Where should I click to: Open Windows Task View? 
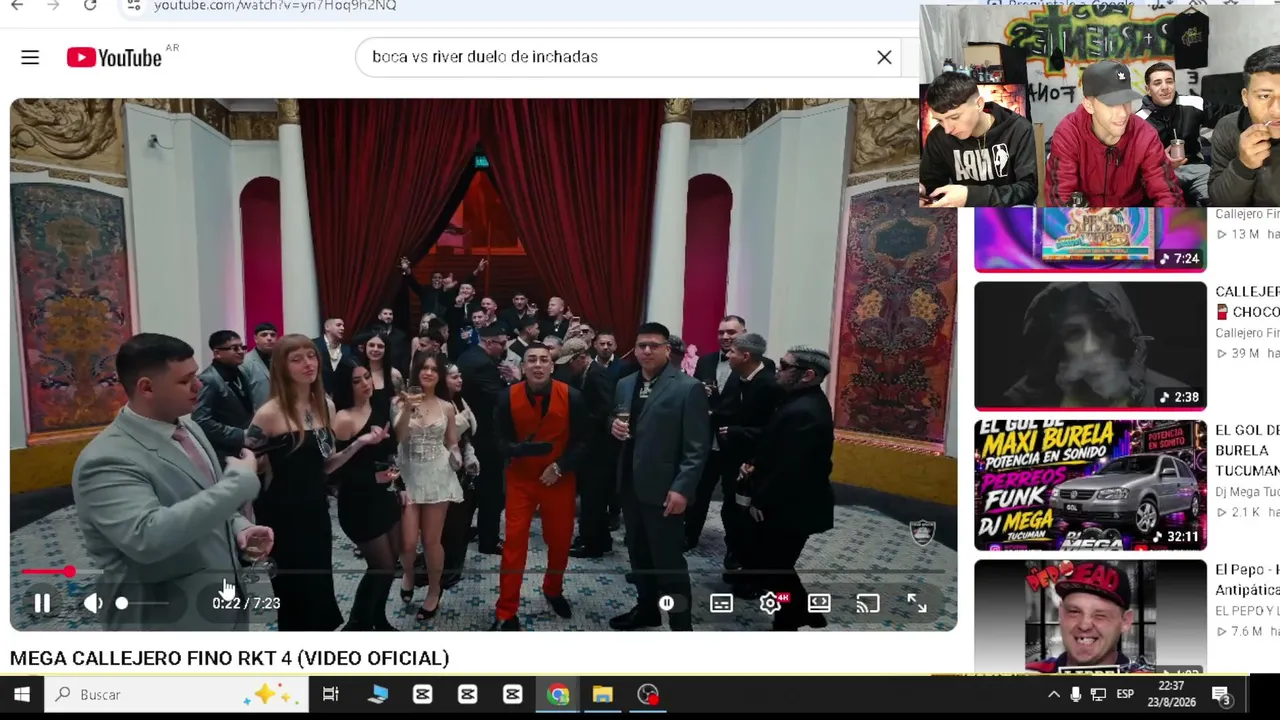[x=330, y=694]
